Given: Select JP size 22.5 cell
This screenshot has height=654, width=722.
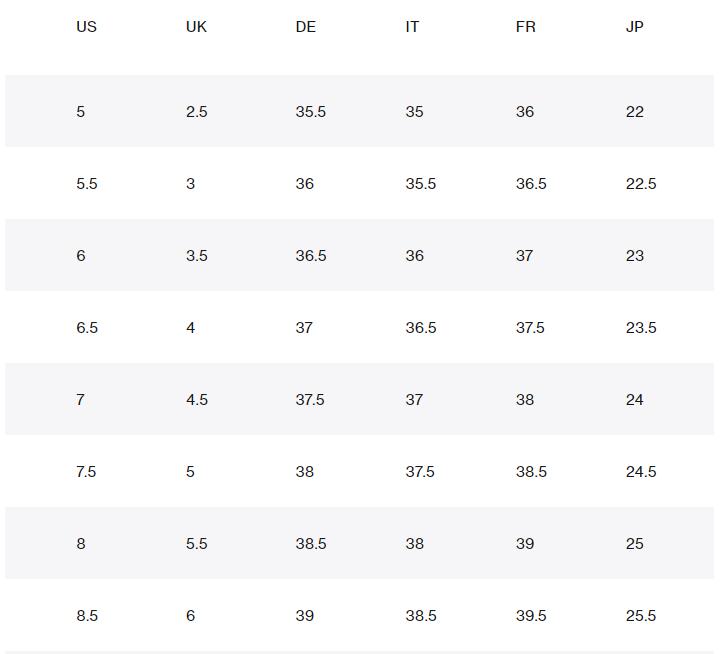Looking at the screenshot, I should [641, 184].
